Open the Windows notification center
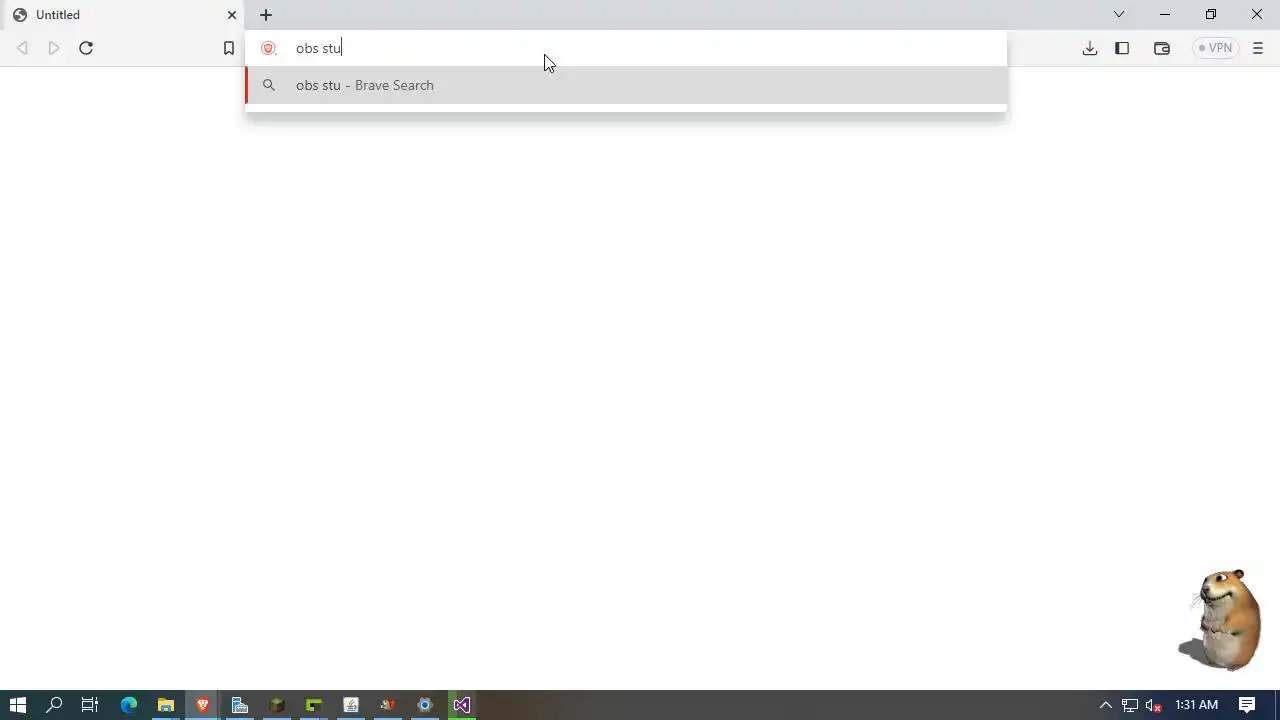The height and width of the screenshot is (720, 1280). [1247, 705]
